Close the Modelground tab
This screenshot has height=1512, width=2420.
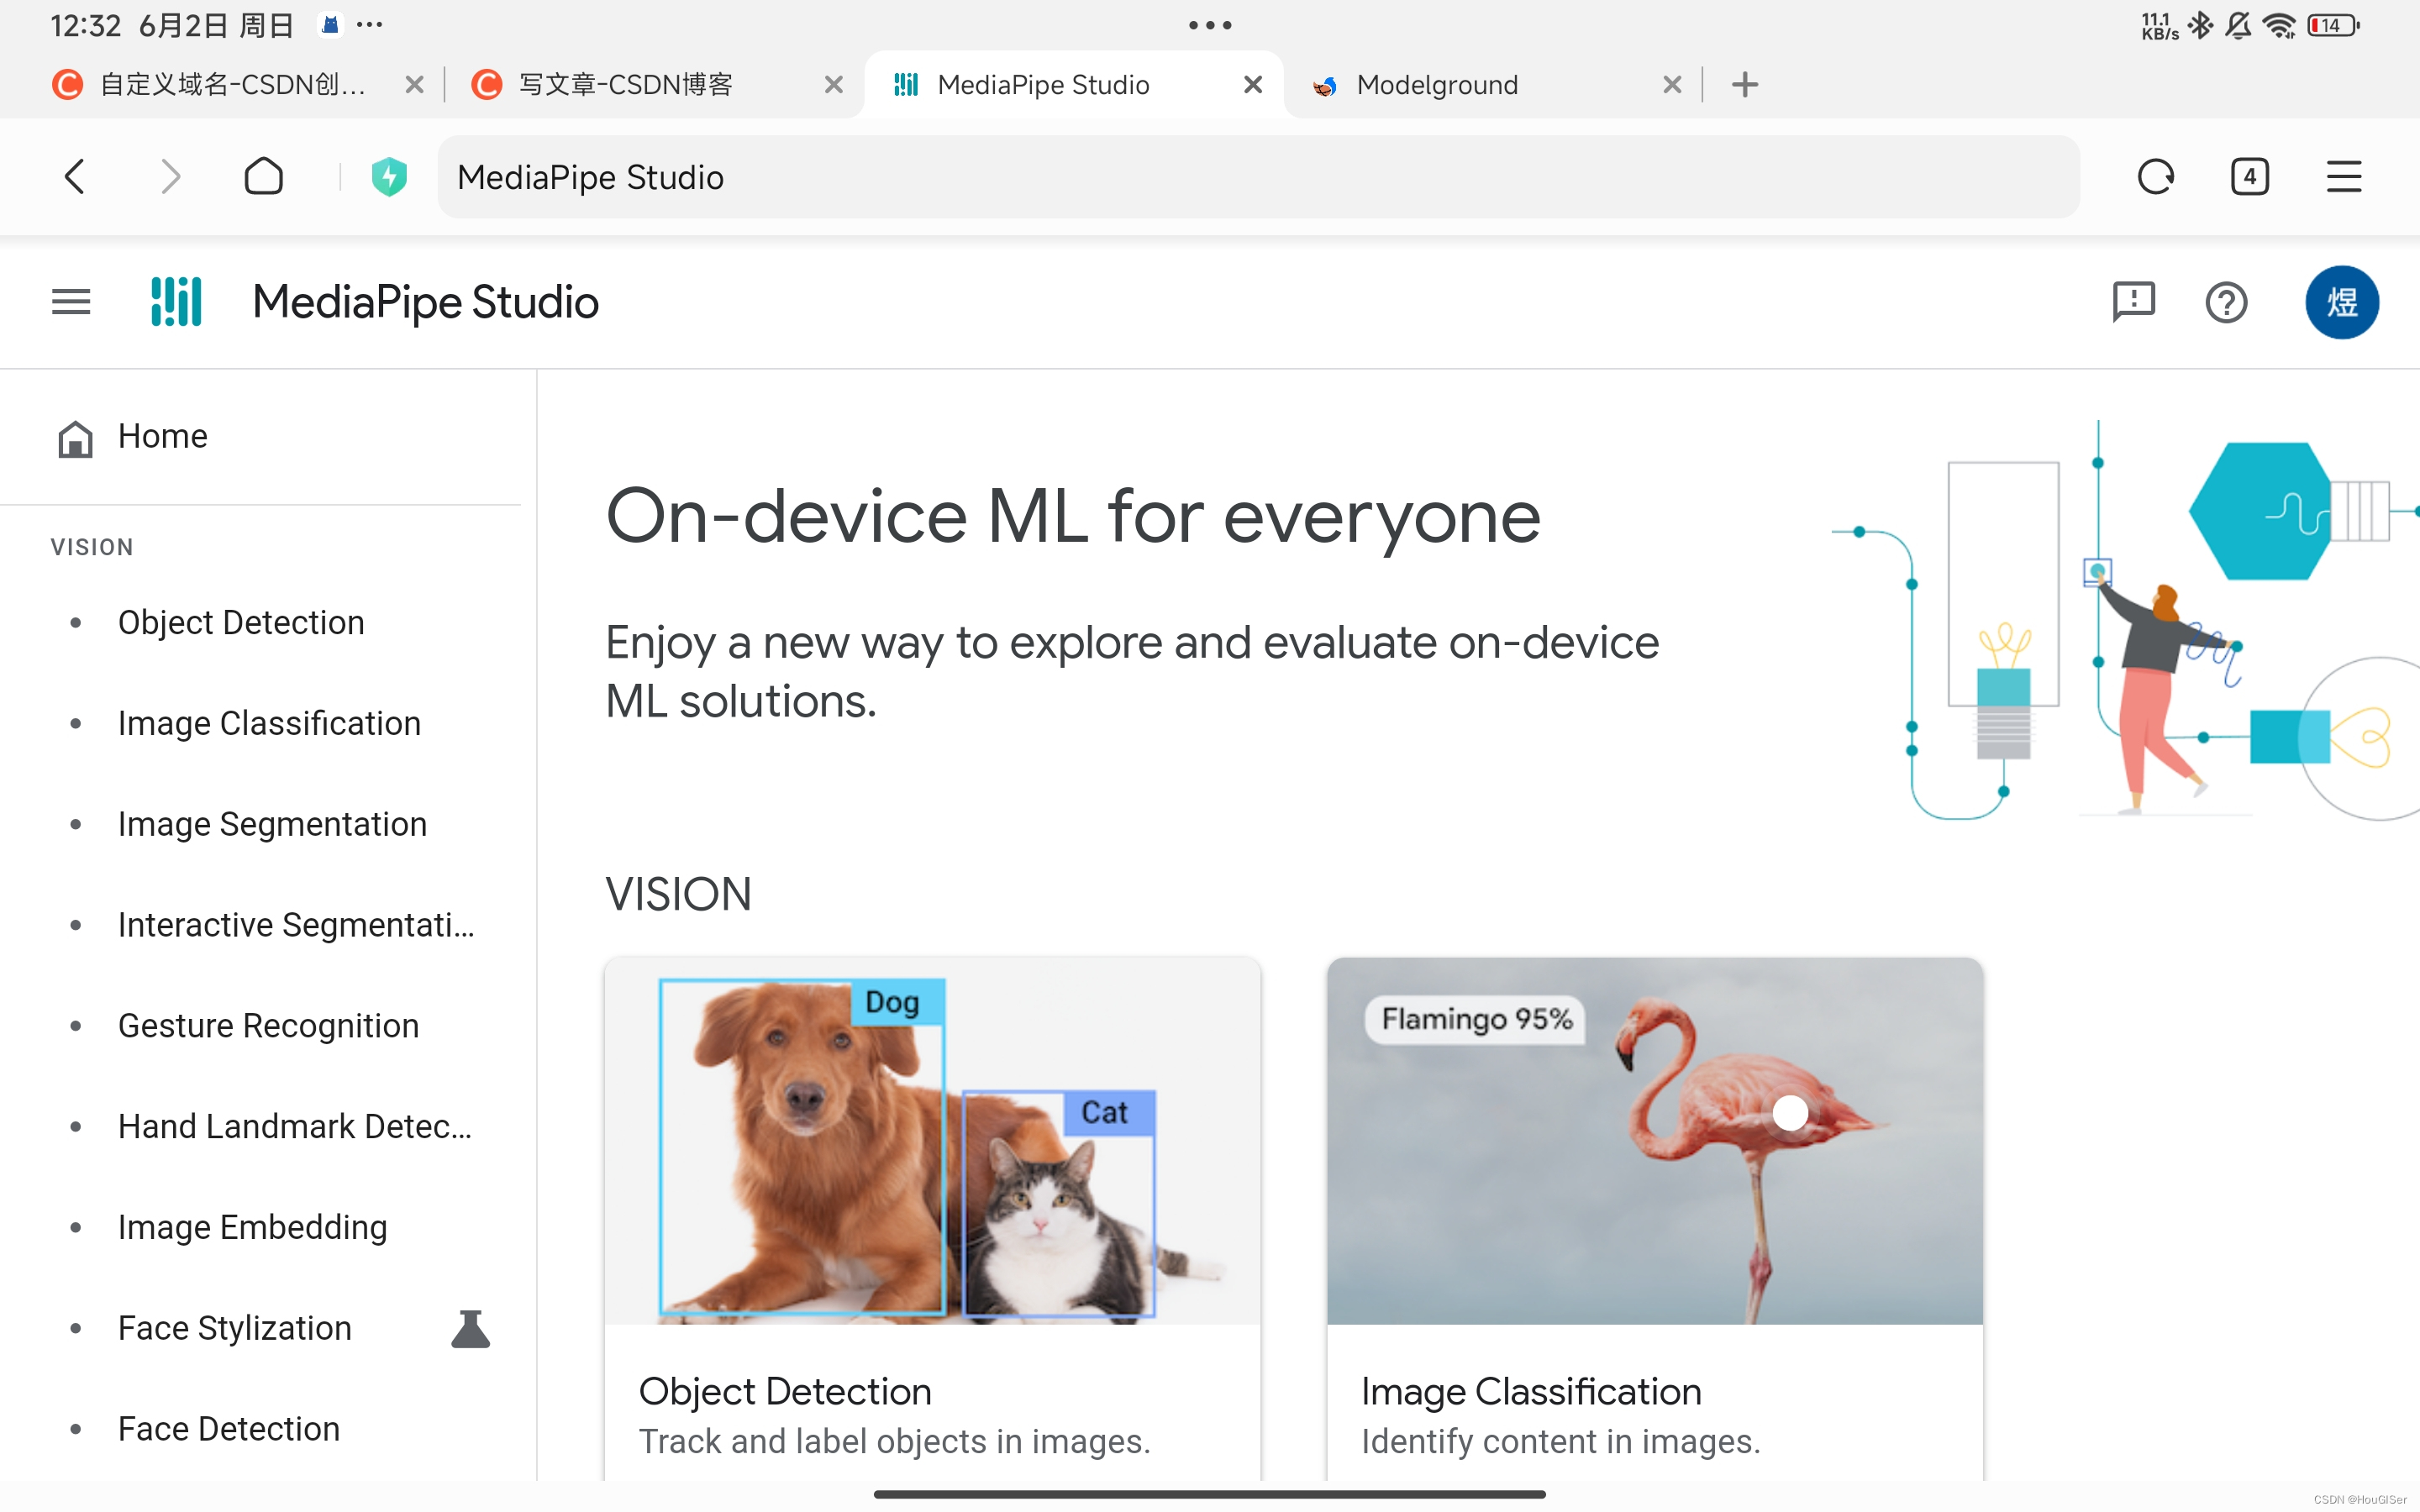click(1671, 85)
